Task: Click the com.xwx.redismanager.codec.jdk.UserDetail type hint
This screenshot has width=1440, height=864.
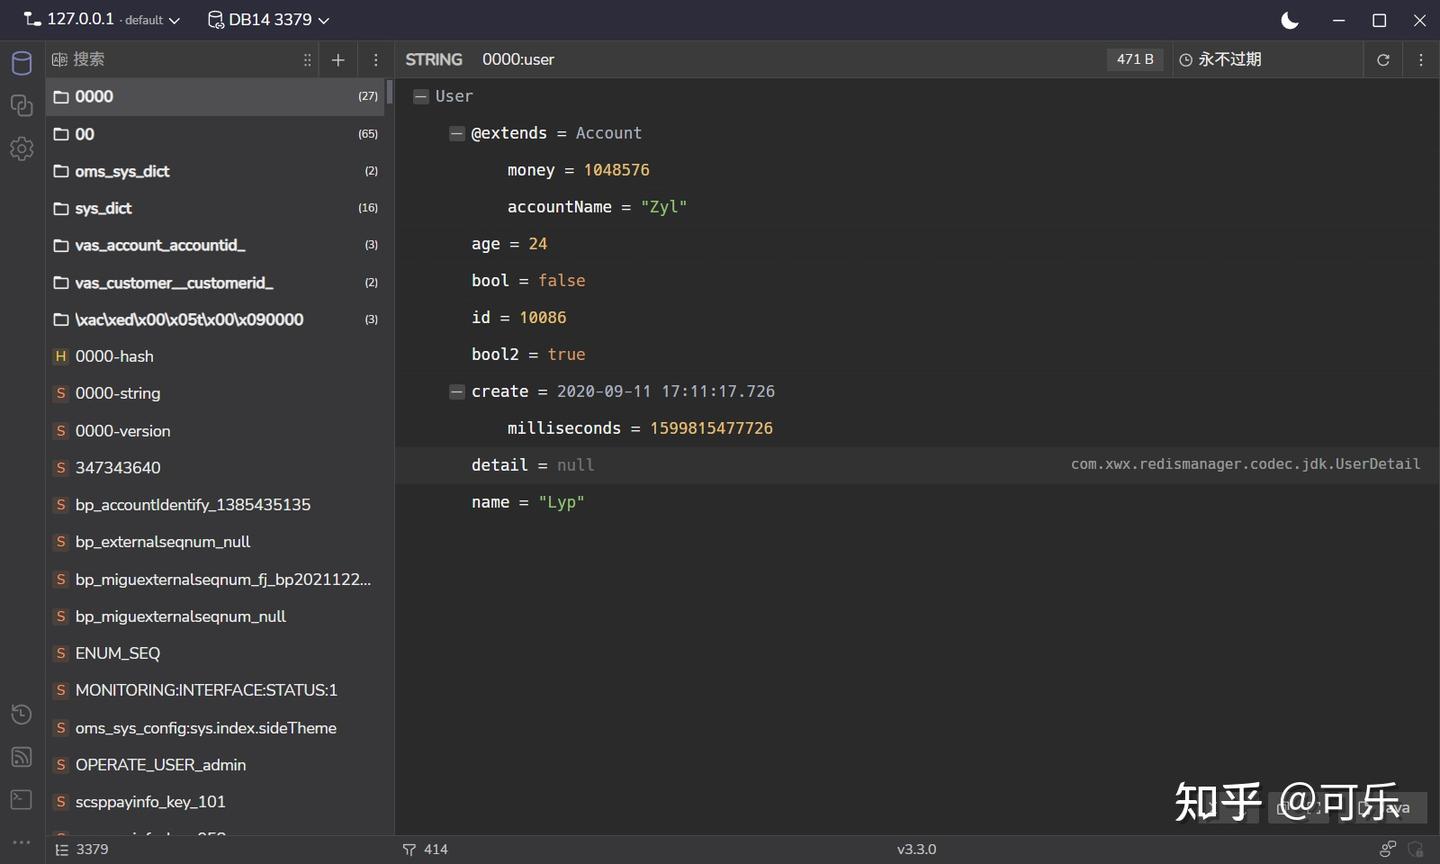Action: click(1245, 464)
